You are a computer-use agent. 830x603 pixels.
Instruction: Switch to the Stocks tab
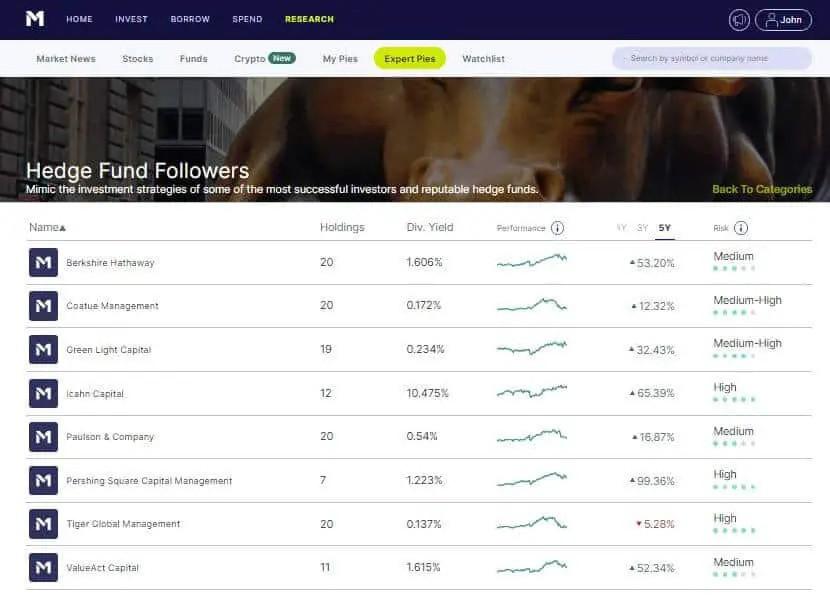pyautogui.click(x=138, y=59)
